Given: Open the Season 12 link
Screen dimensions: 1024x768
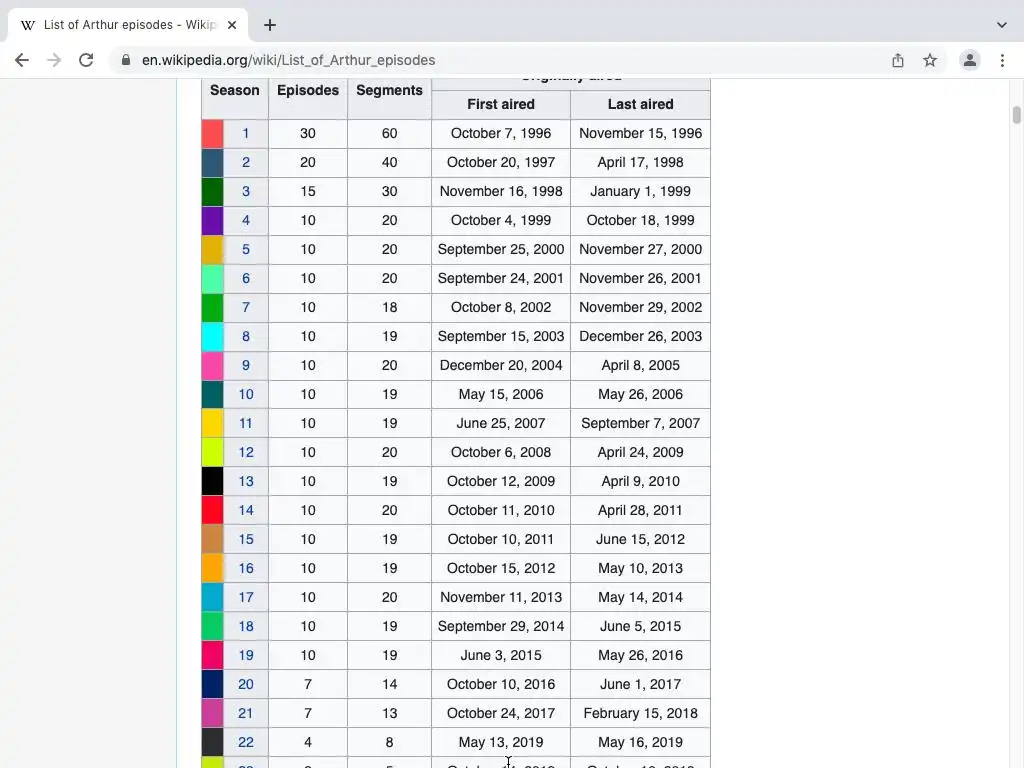Looking at the screenshot, I should (x=246, y=452).
